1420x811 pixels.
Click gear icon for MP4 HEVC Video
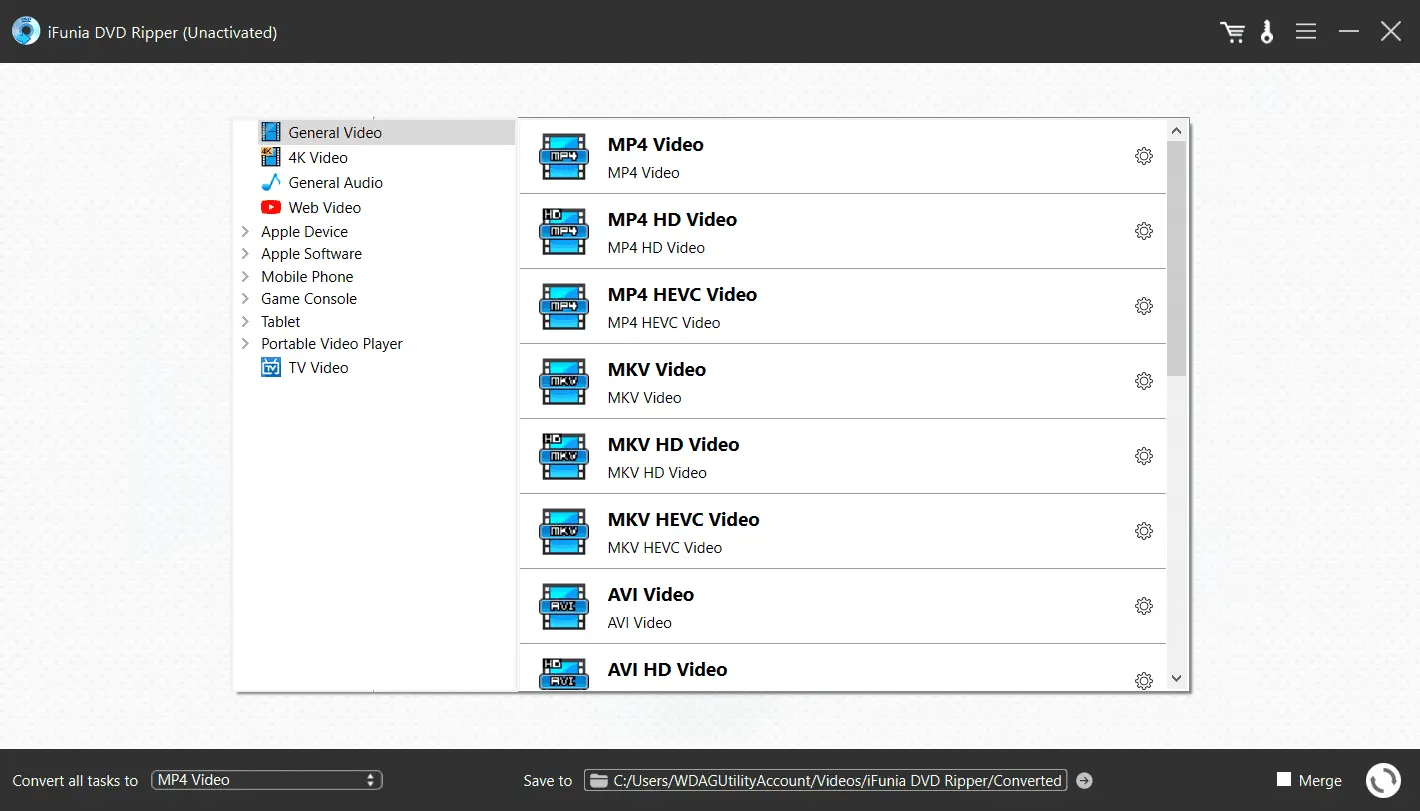1144,306
